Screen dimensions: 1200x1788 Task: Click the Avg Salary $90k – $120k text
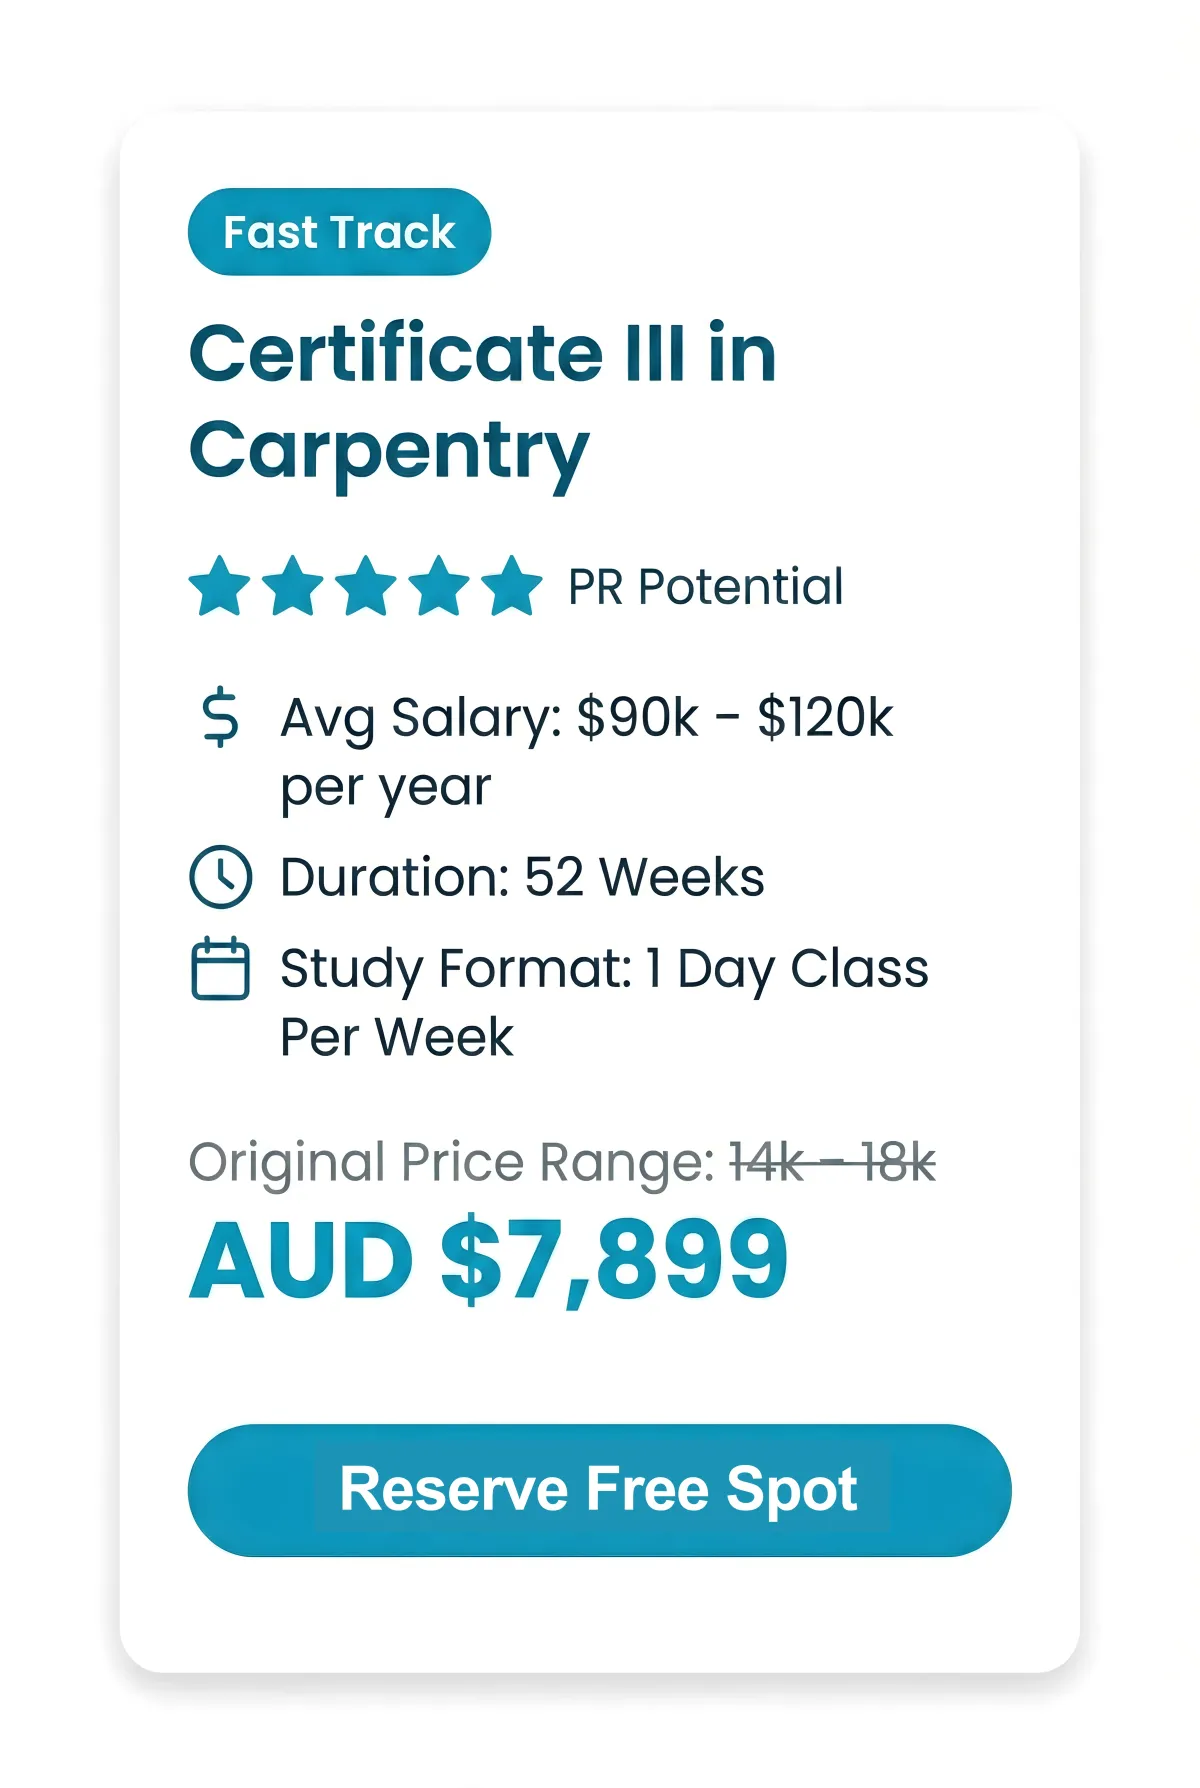click(x=586, y=718)
